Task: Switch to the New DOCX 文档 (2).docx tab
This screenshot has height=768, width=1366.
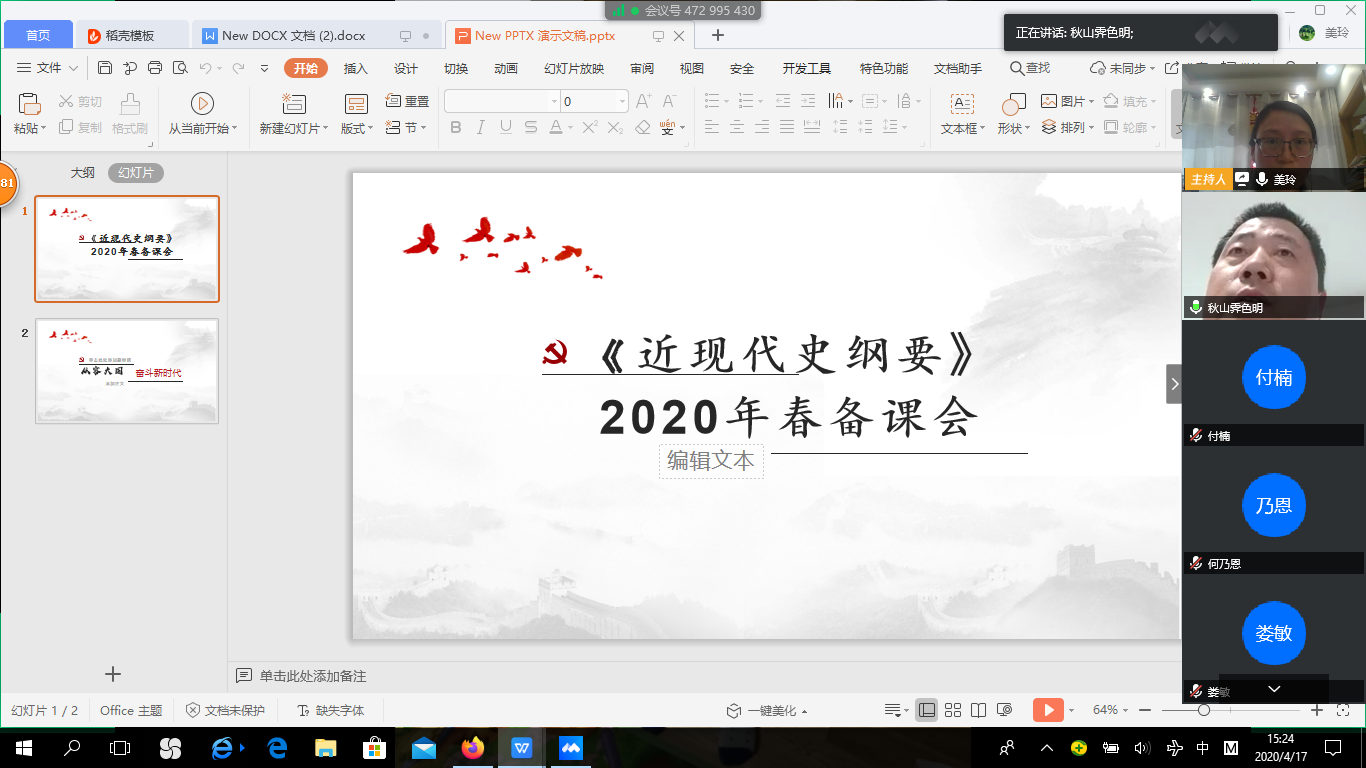Action: coord(293,35)
